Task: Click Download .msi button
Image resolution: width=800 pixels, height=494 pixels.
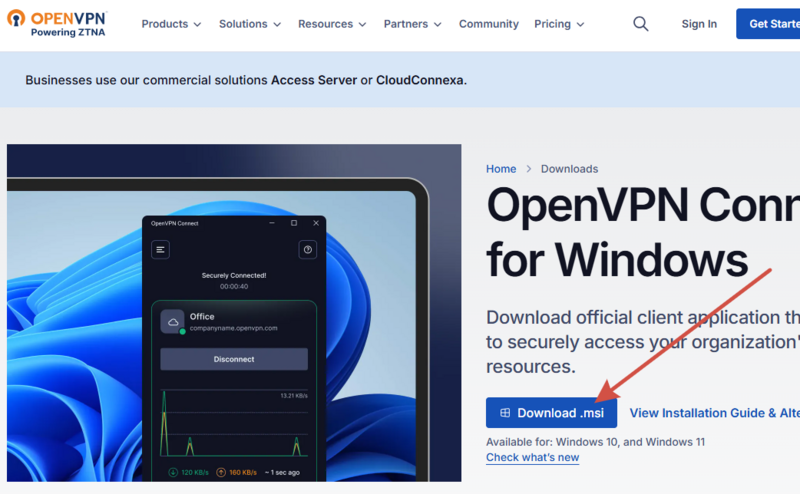Action: click(552, 413)
